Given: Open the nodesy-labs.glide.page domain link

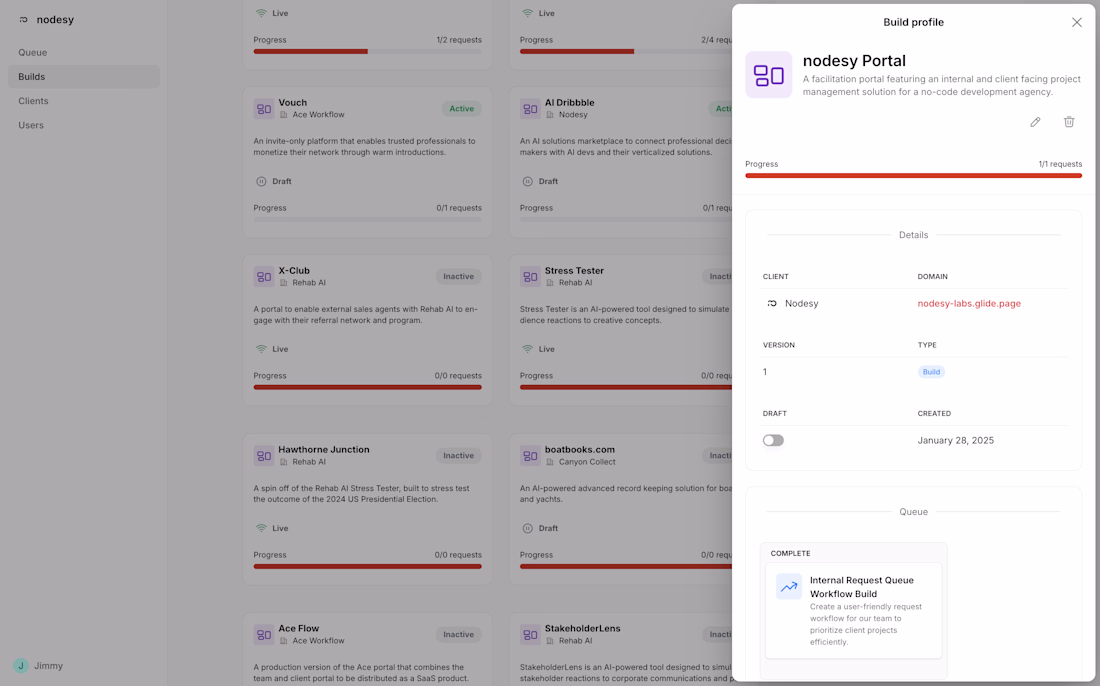Looking at the screenshot, I should 969,303.
